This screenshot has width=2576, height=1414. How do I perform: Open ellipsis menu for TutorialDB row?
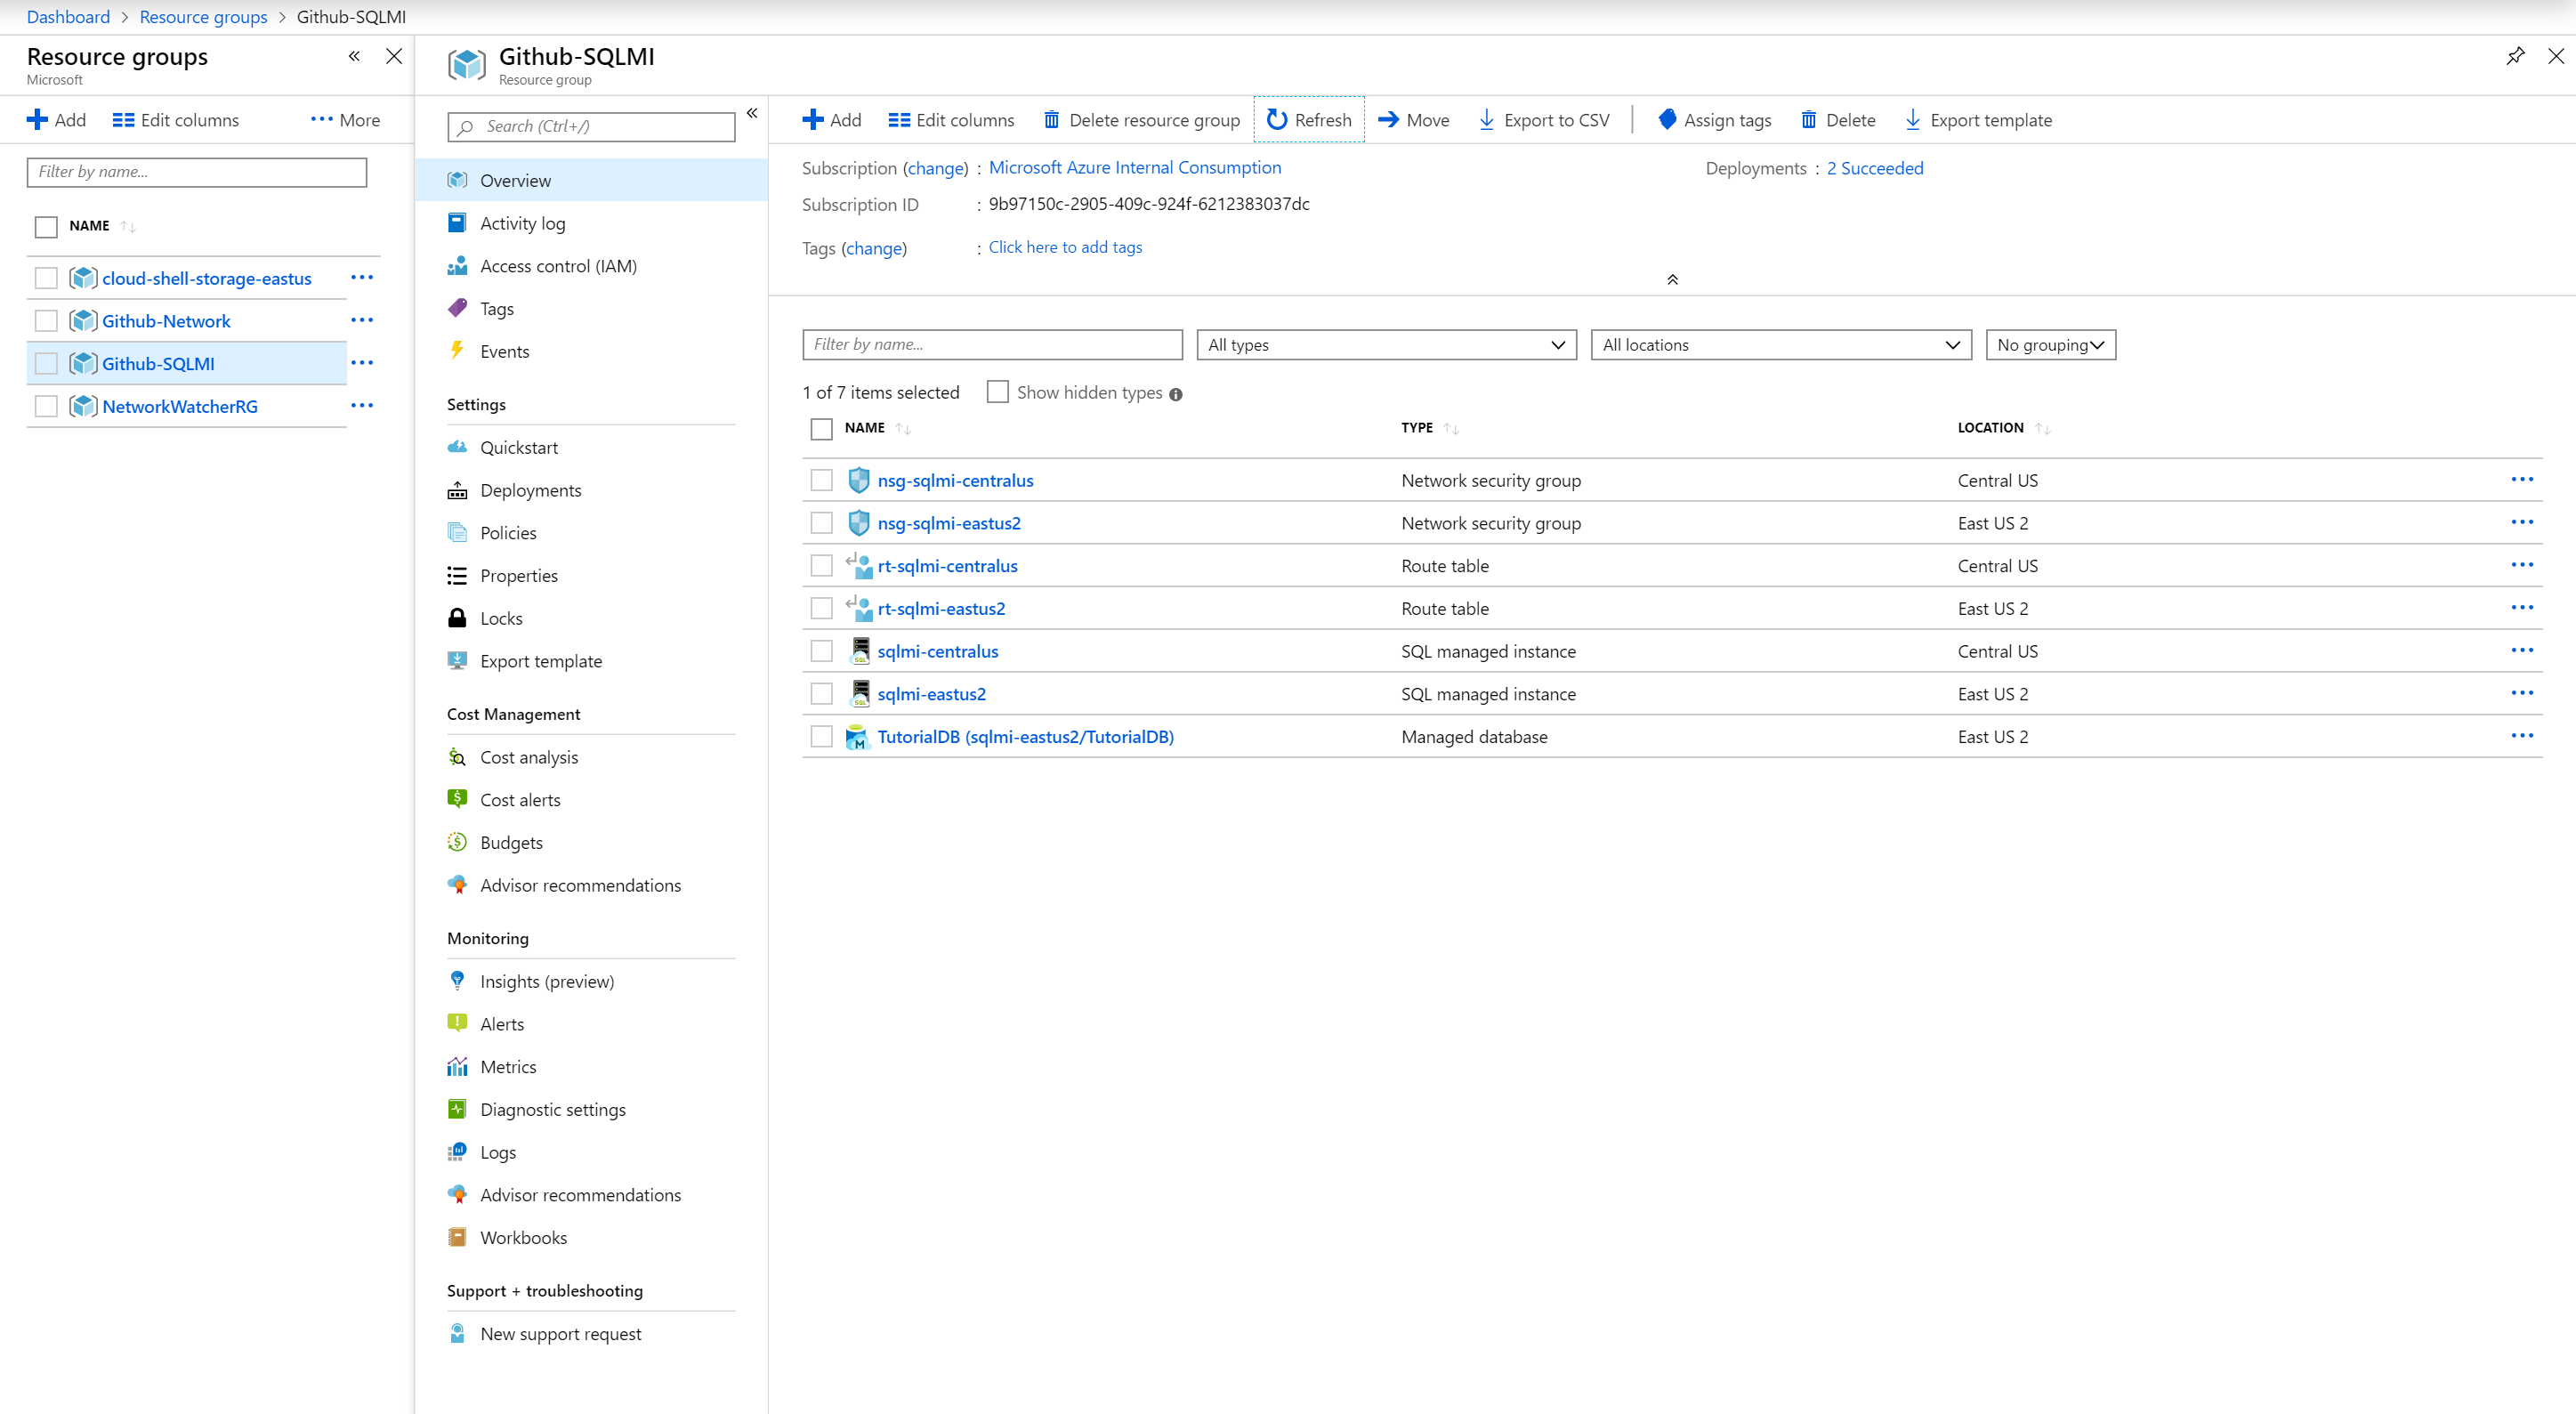(x=2521, y=735)
